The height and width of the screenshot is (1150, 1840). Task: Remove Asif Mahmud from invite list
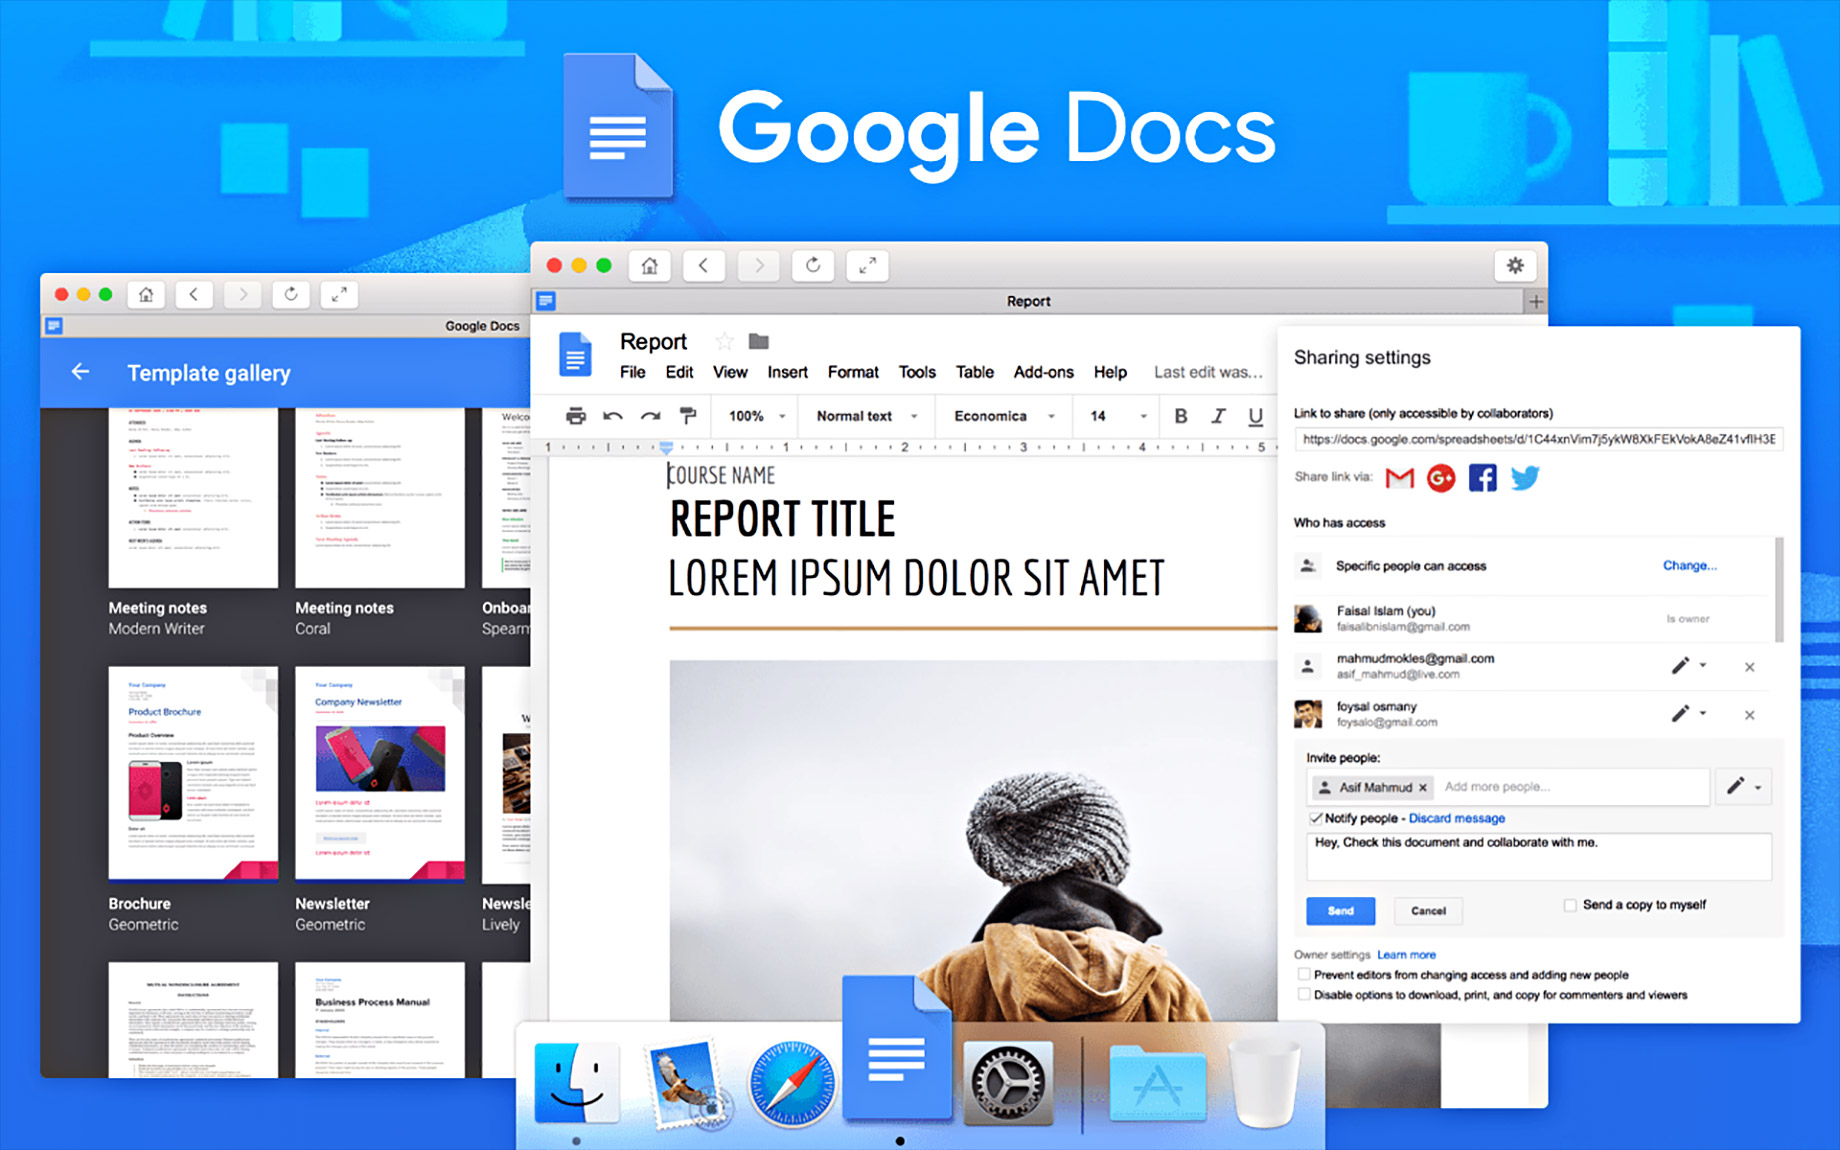(x=1423, y=788)
